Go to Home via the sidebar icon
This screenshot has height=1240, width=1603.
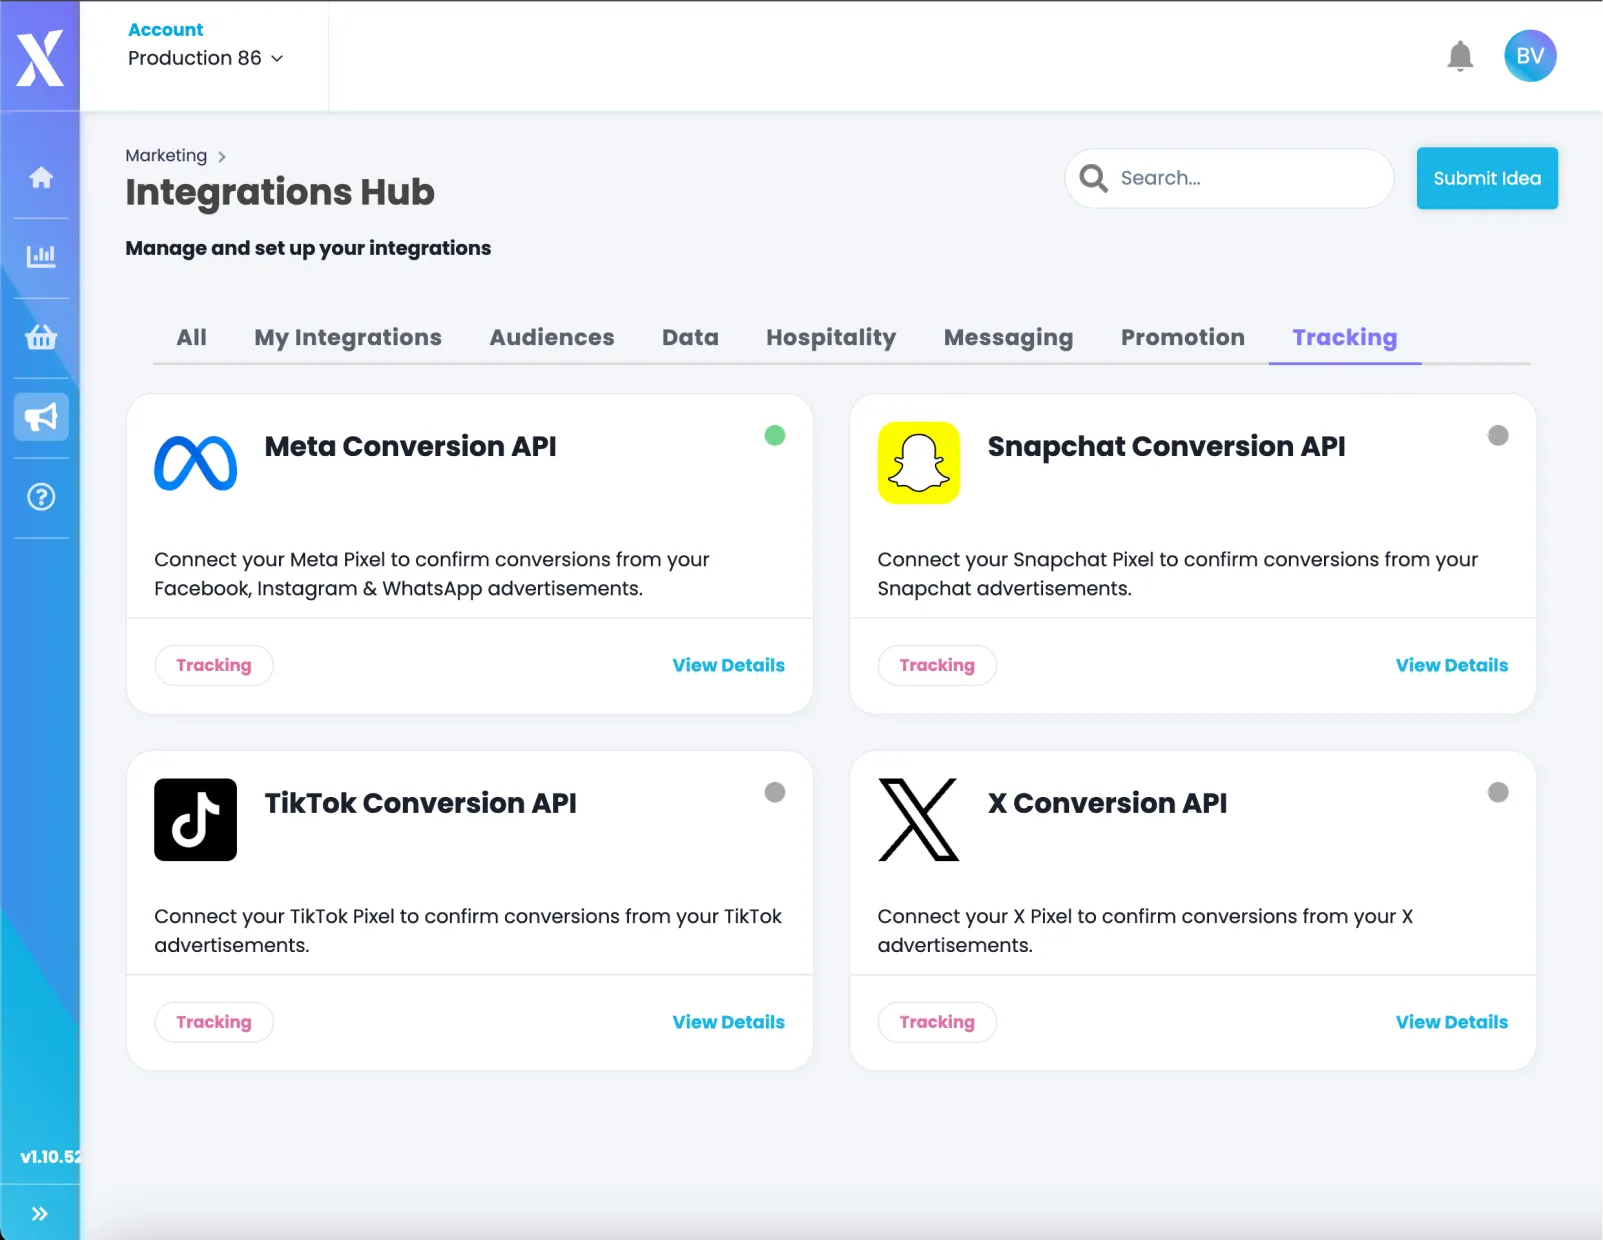point(41,177)
